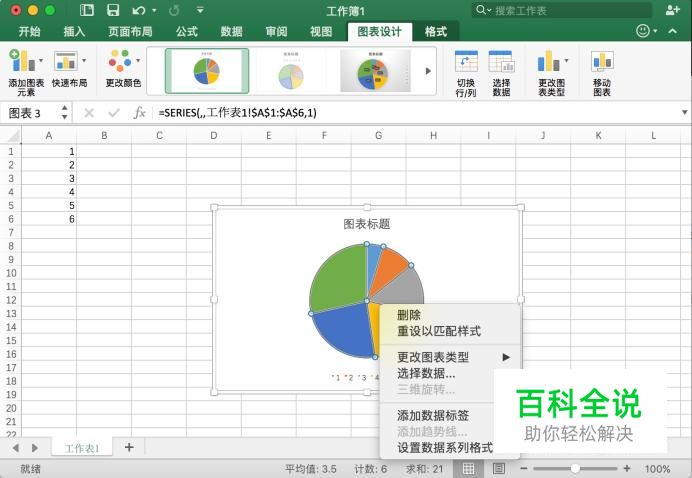Select the first chart style thumbnail
Image resolution: width=692 pixels, height=478 pixels.
207,71
